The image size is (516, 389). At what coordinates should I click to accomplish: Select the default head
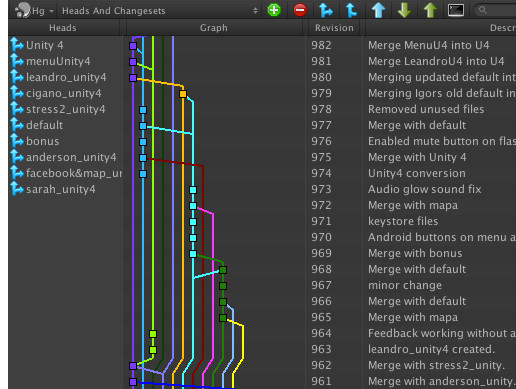coord(44,125)
